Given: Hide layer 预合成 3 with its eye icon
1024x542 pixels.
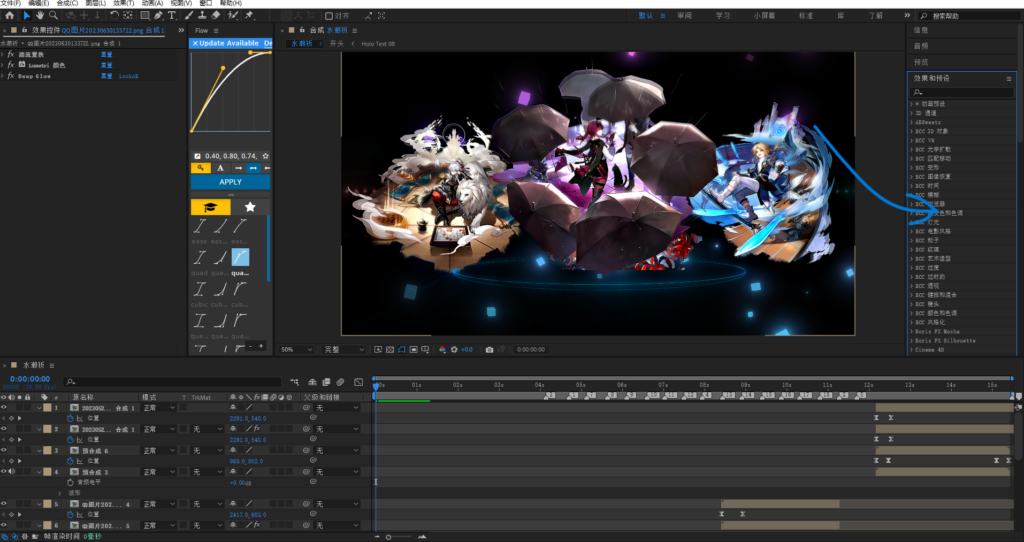Looking at the screenshot, I should point(4,471).
